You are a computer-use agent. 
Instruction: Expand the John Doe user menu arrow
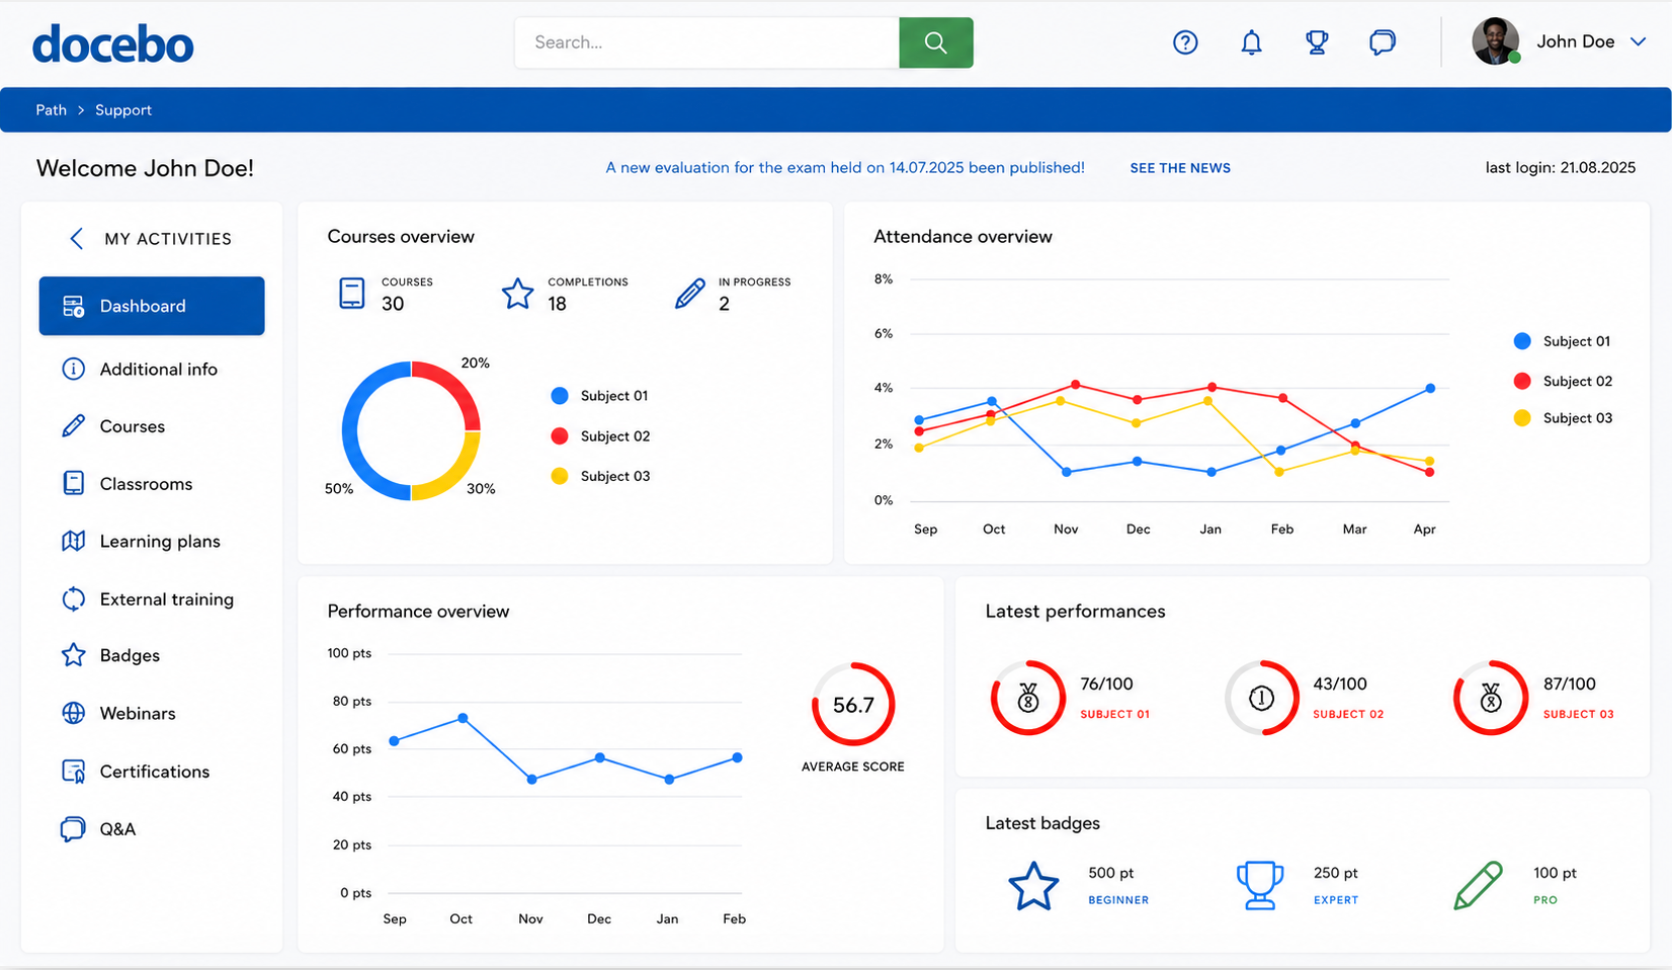click(1638, 41)
